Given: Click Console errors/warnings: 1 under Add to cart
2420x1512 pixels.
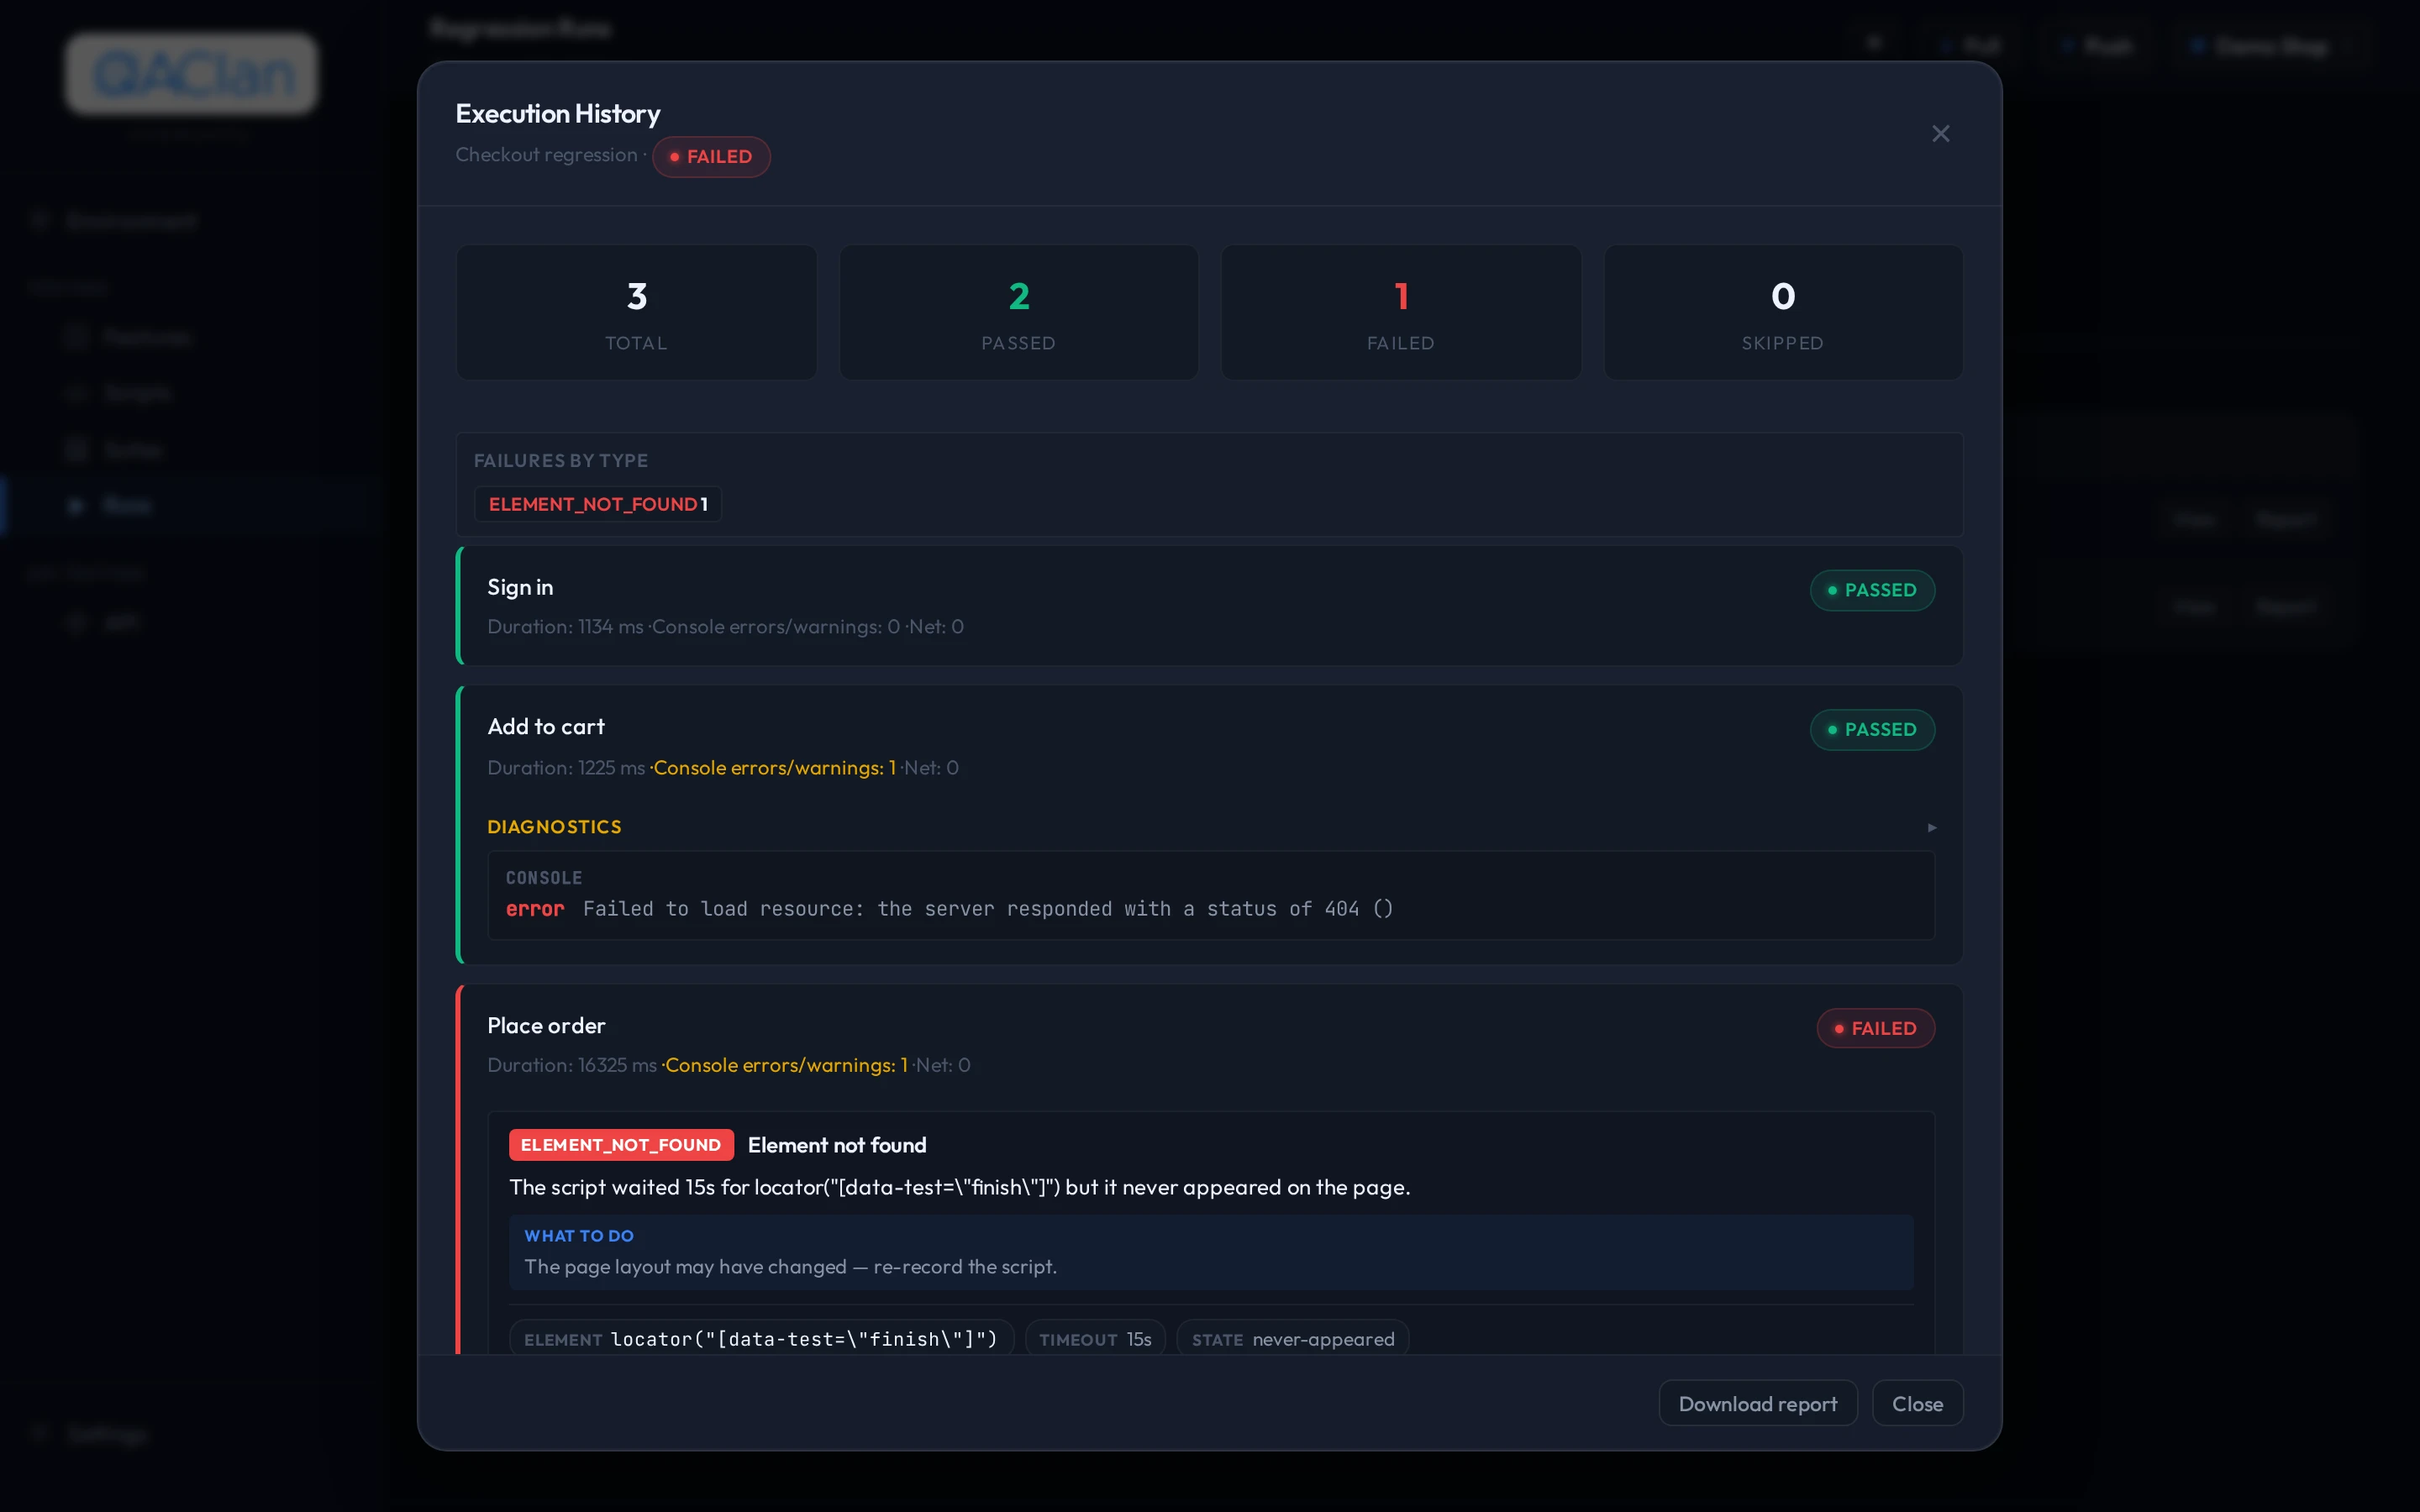Looking at the screenshot, I should (x=774, y=768).
